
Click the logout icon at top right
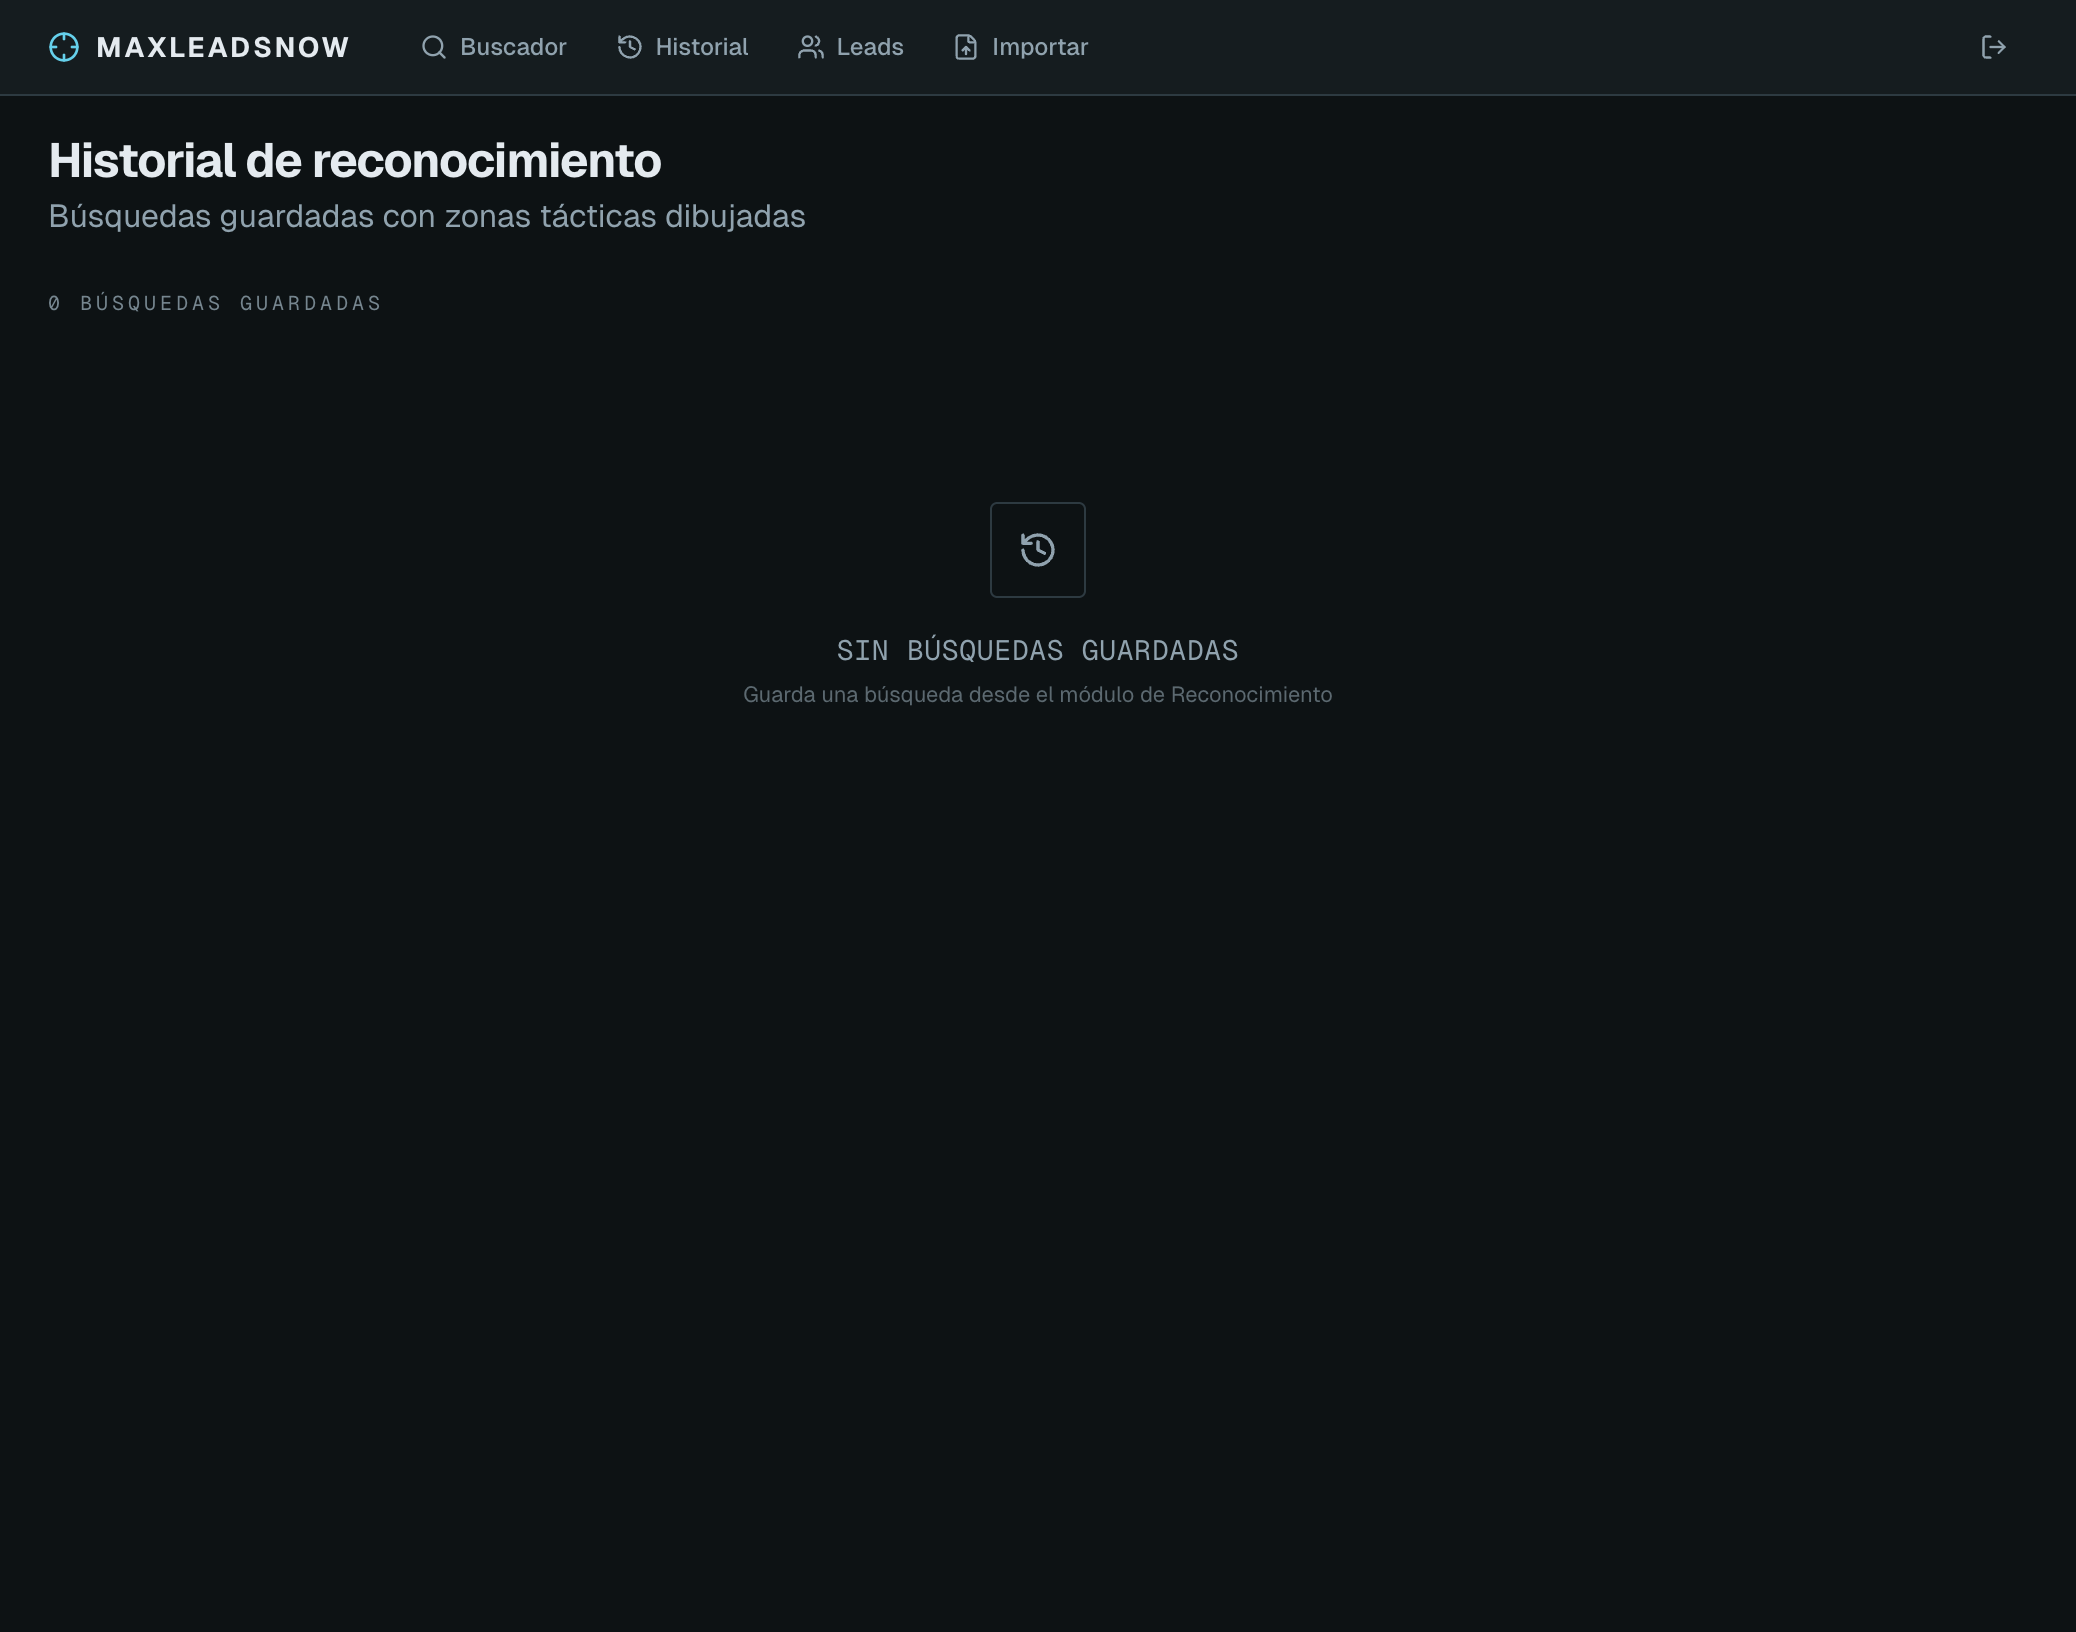click(x=1993, y=47)
